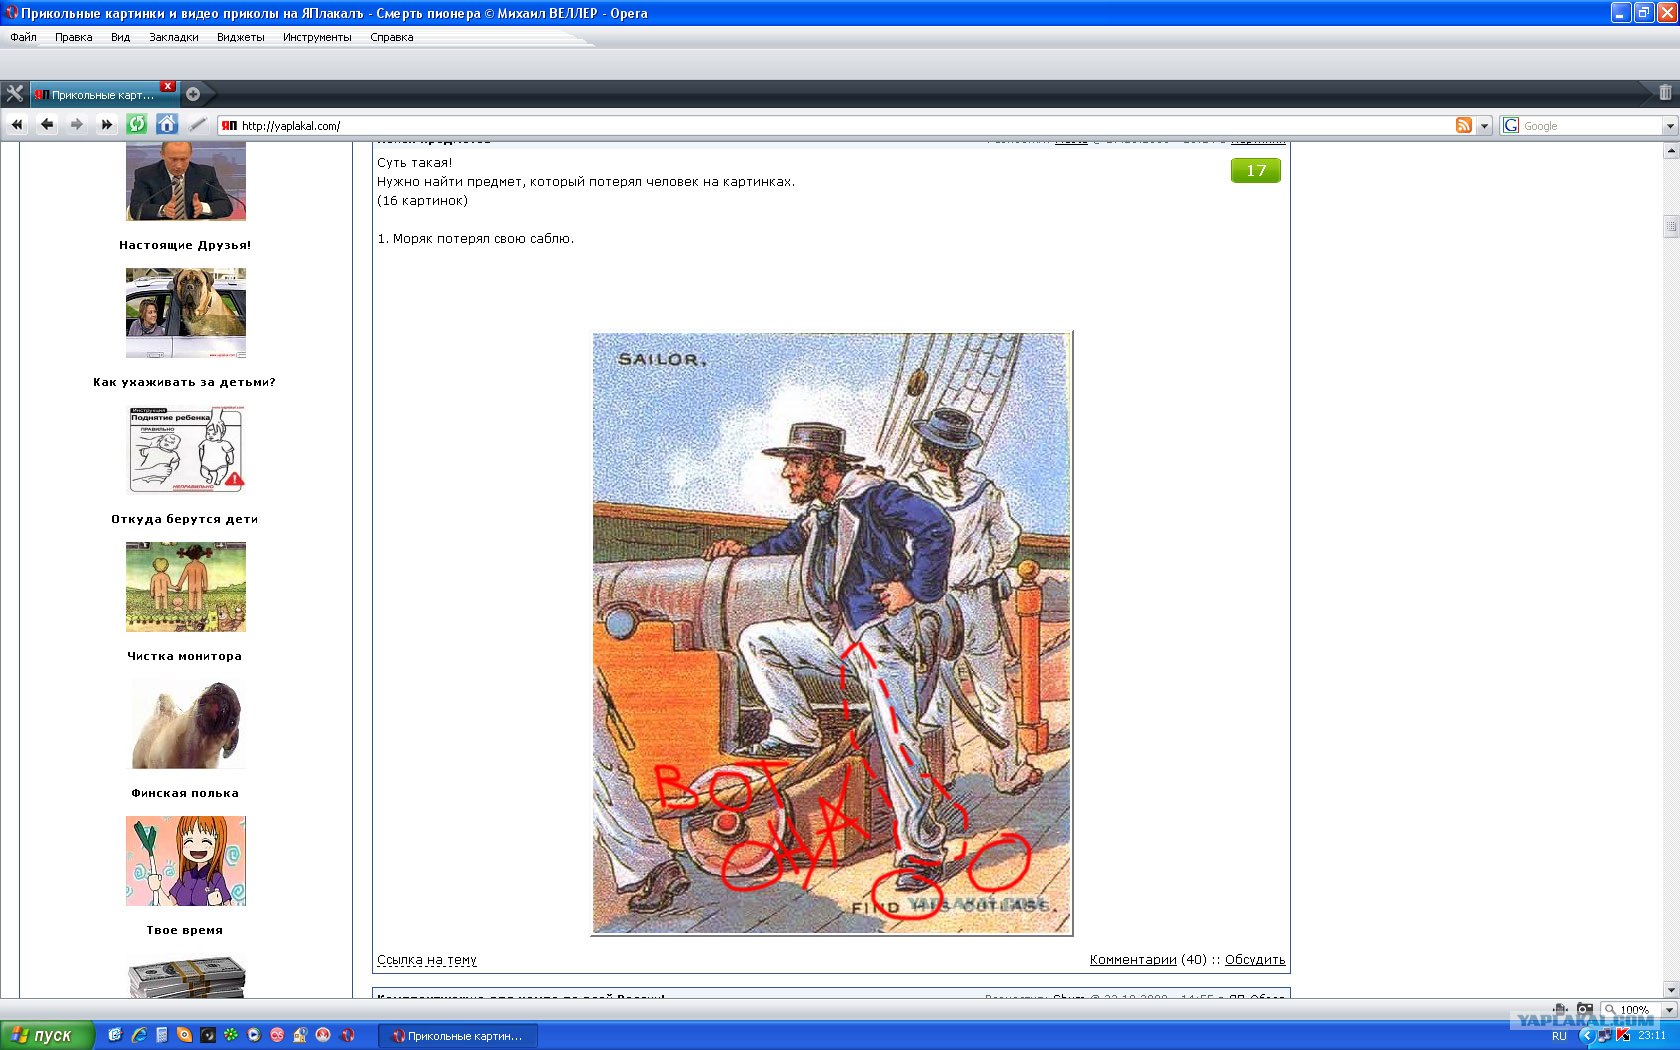Open the Правка menu
This screenshot has width=1680, height=1050.
[74, 37]
